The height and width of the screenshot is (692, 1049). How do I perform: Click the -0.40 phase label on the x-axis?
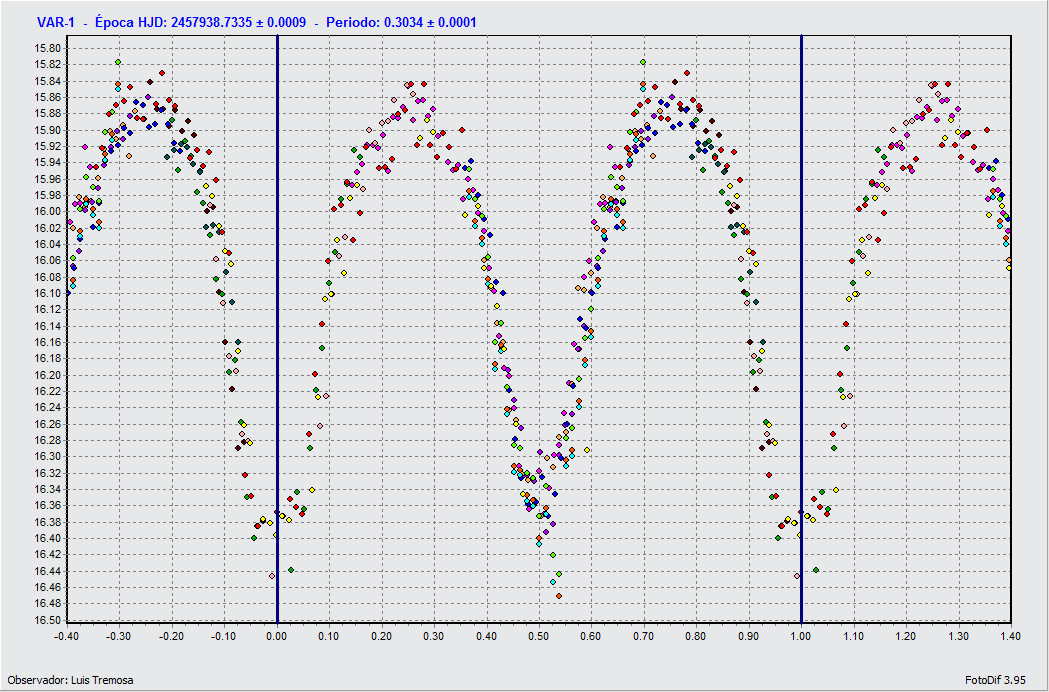pos(66,634)
